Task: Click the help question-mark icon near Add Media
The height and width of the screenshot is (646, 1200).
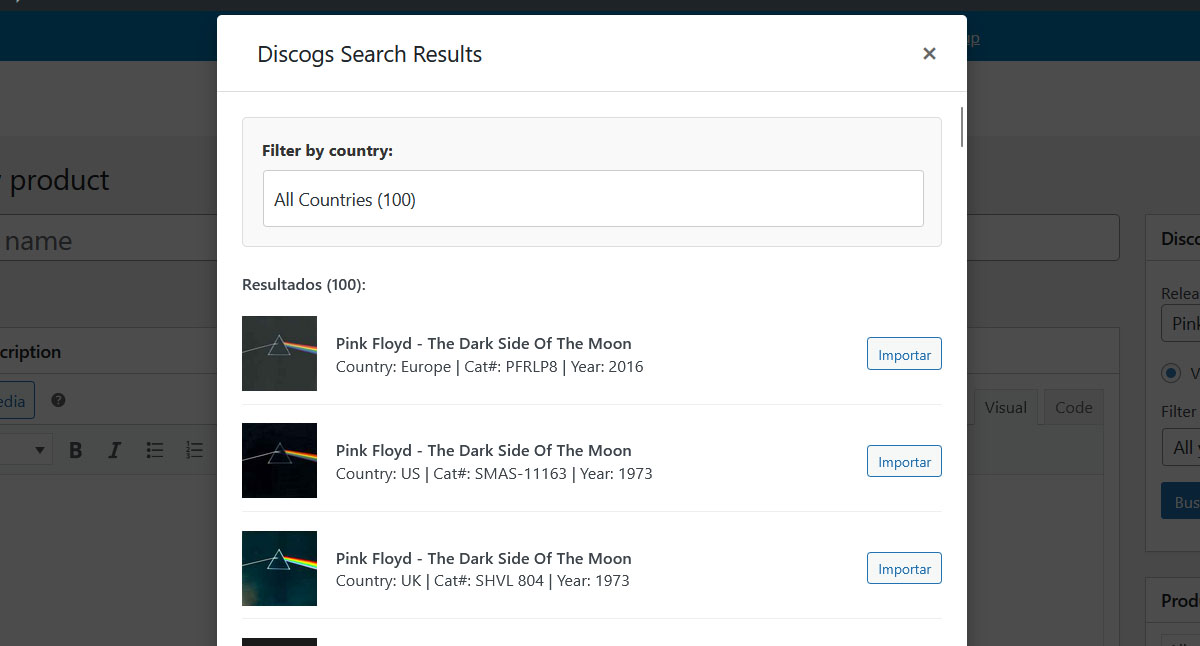Action: point(57,400)
